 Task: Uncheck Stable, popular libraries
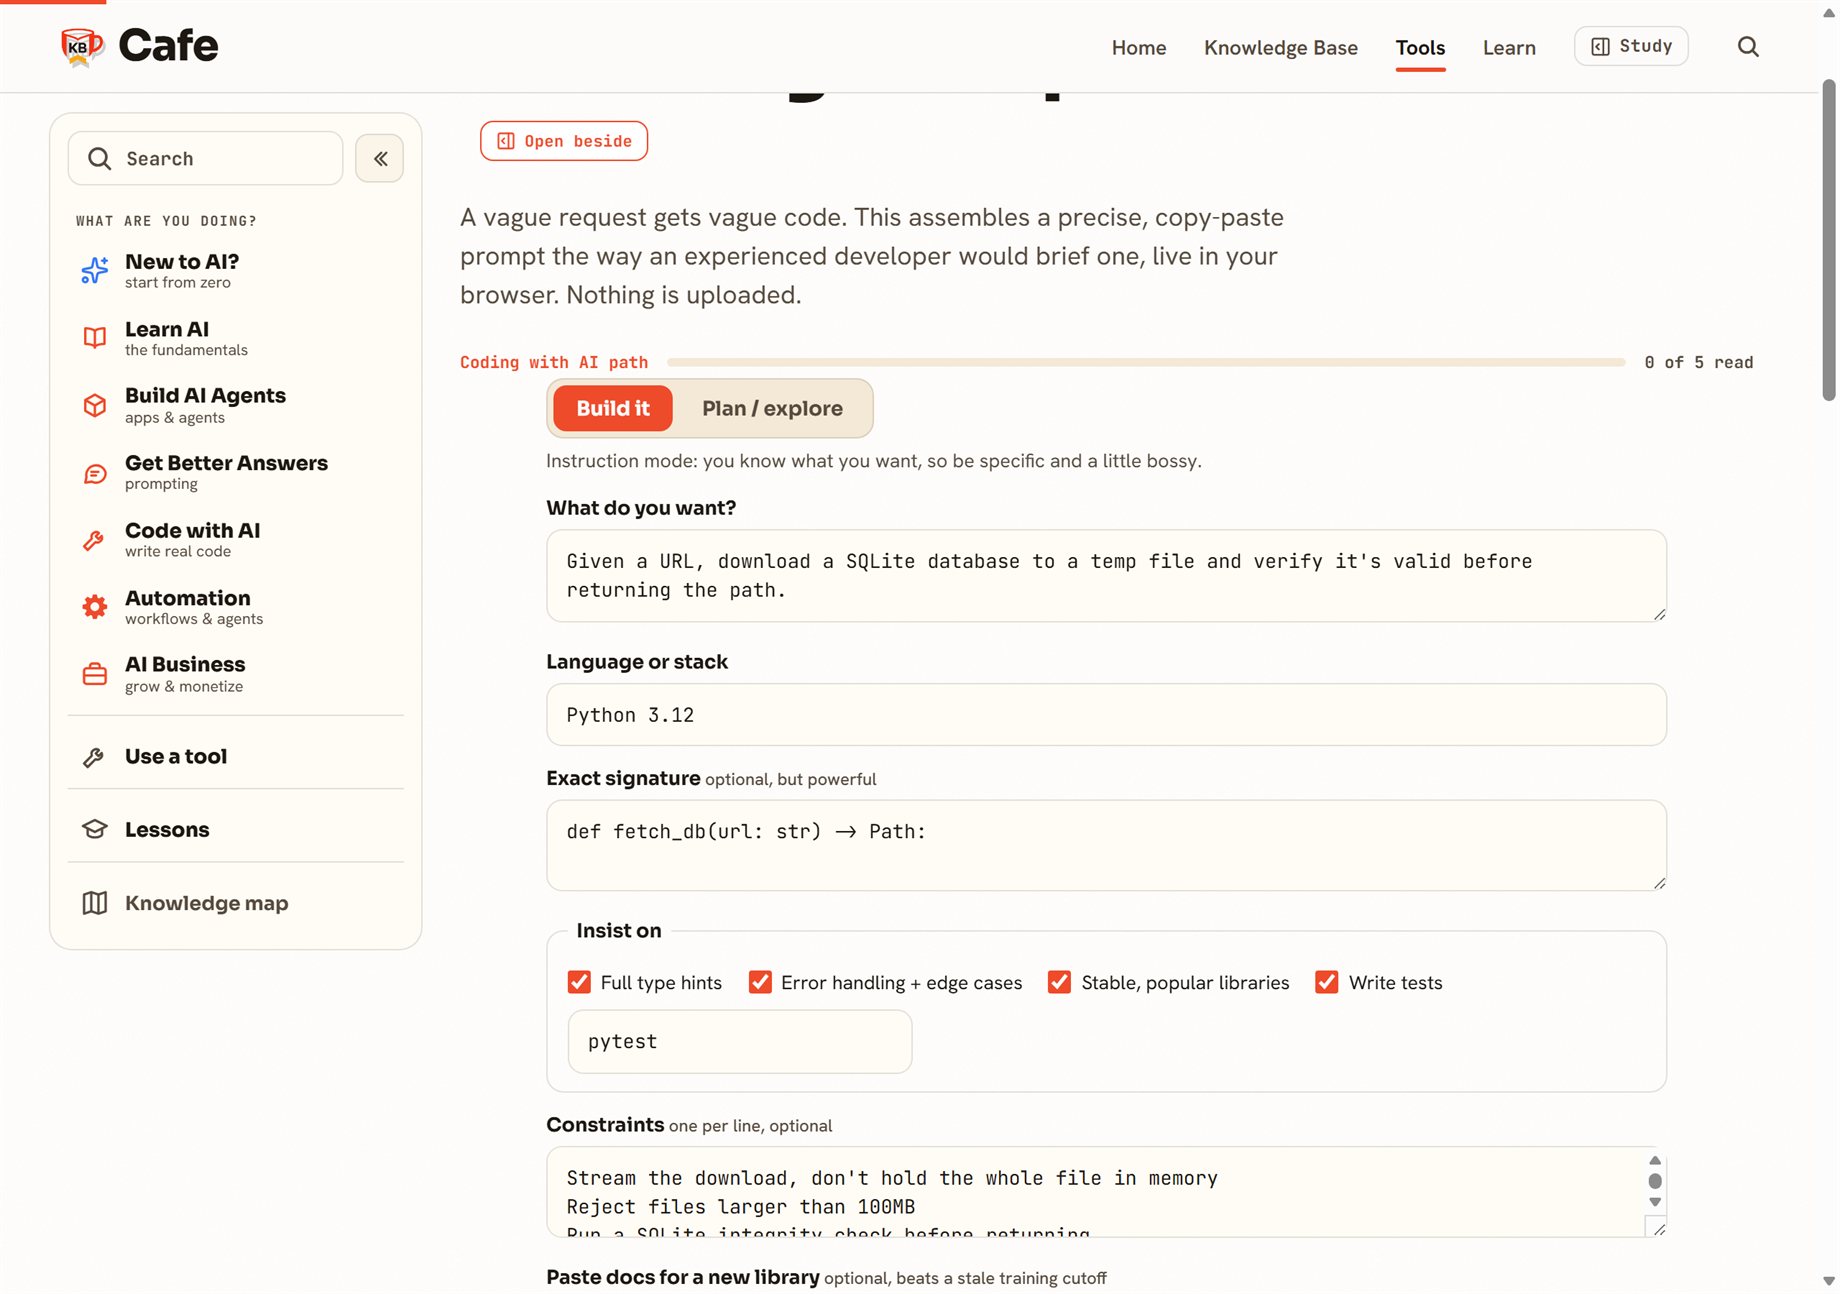tap(1059, 982)
